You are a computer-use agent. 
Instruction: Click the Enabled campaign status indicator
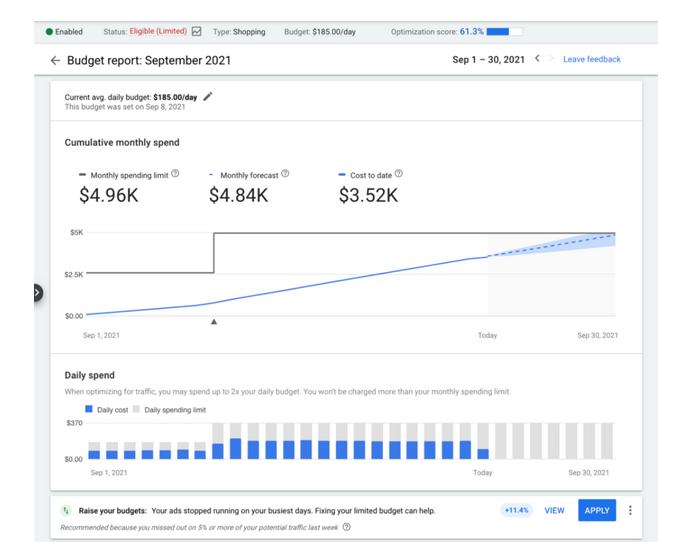pyautogui.click(x=50, y=32)
